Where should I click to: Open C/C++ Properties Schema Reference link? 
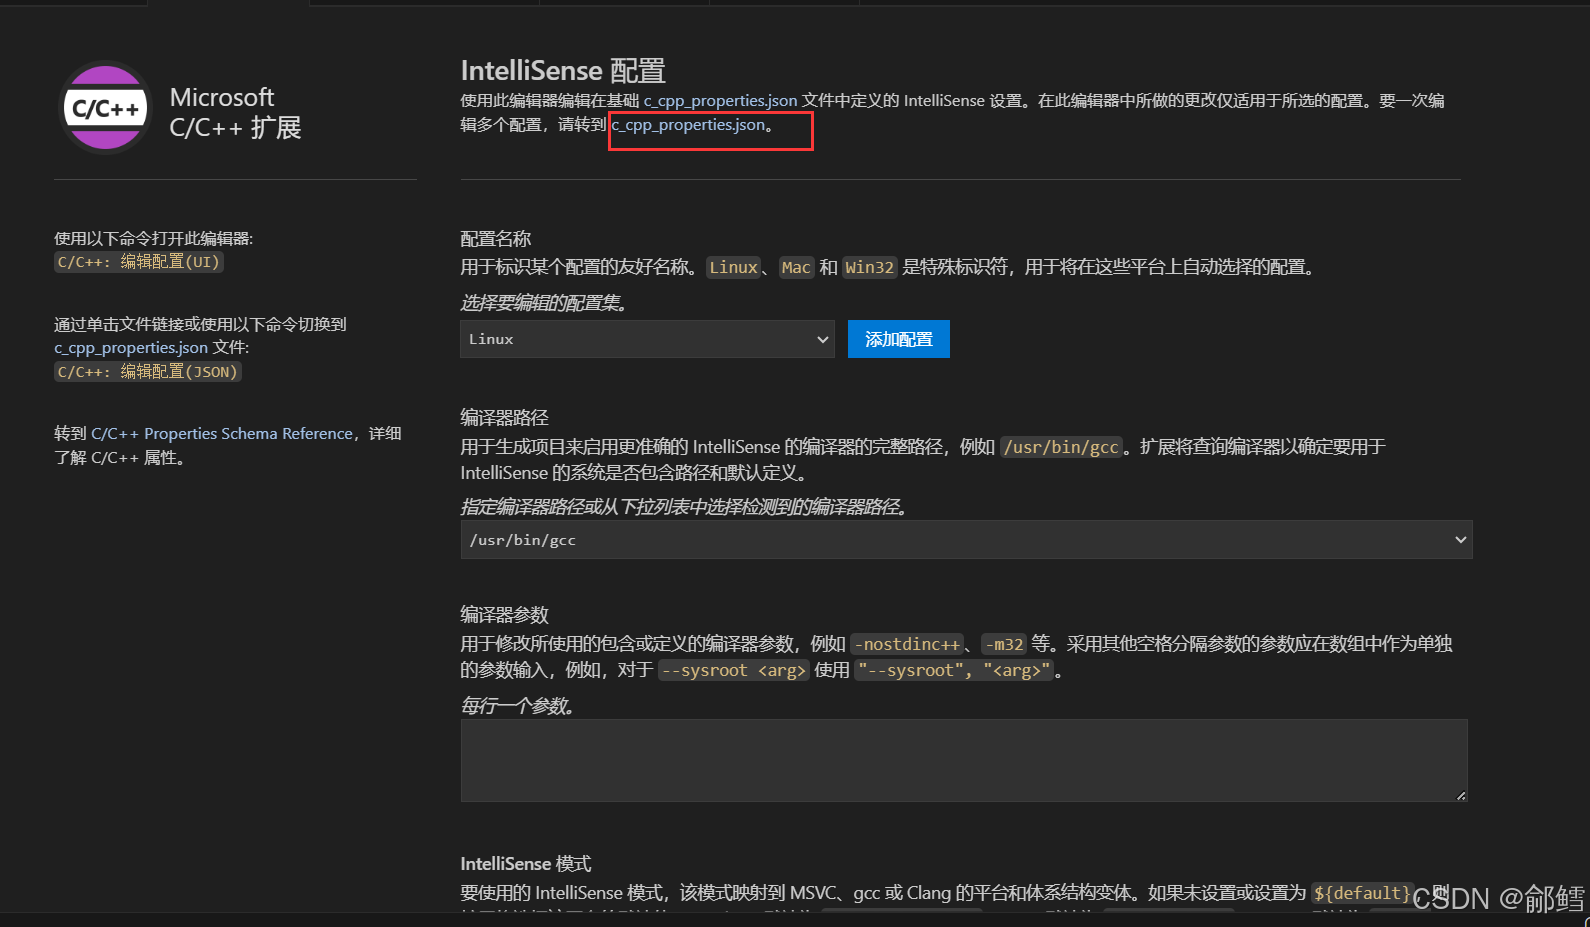222,434
